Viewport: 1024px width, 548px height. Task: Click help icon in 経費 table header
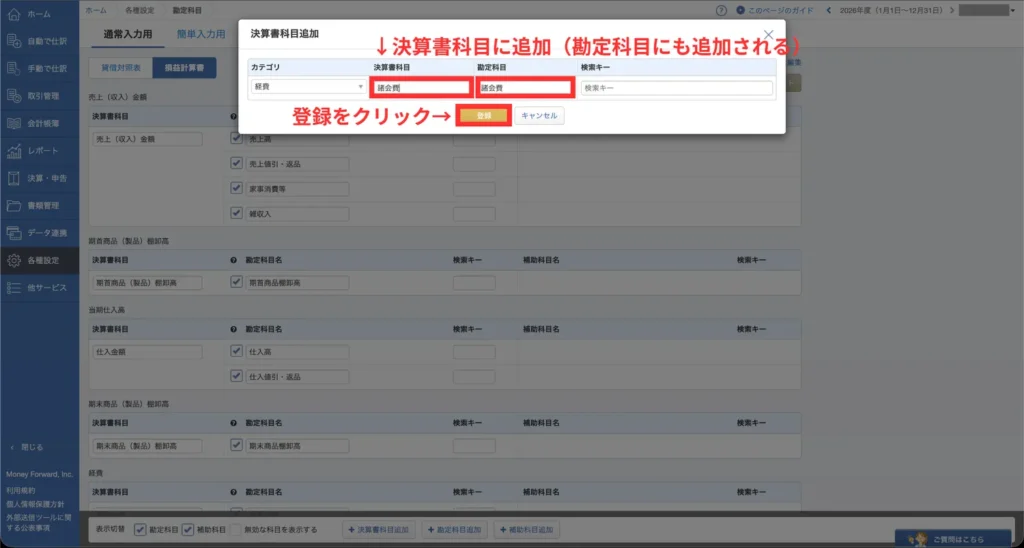click(x=234, y=492)
